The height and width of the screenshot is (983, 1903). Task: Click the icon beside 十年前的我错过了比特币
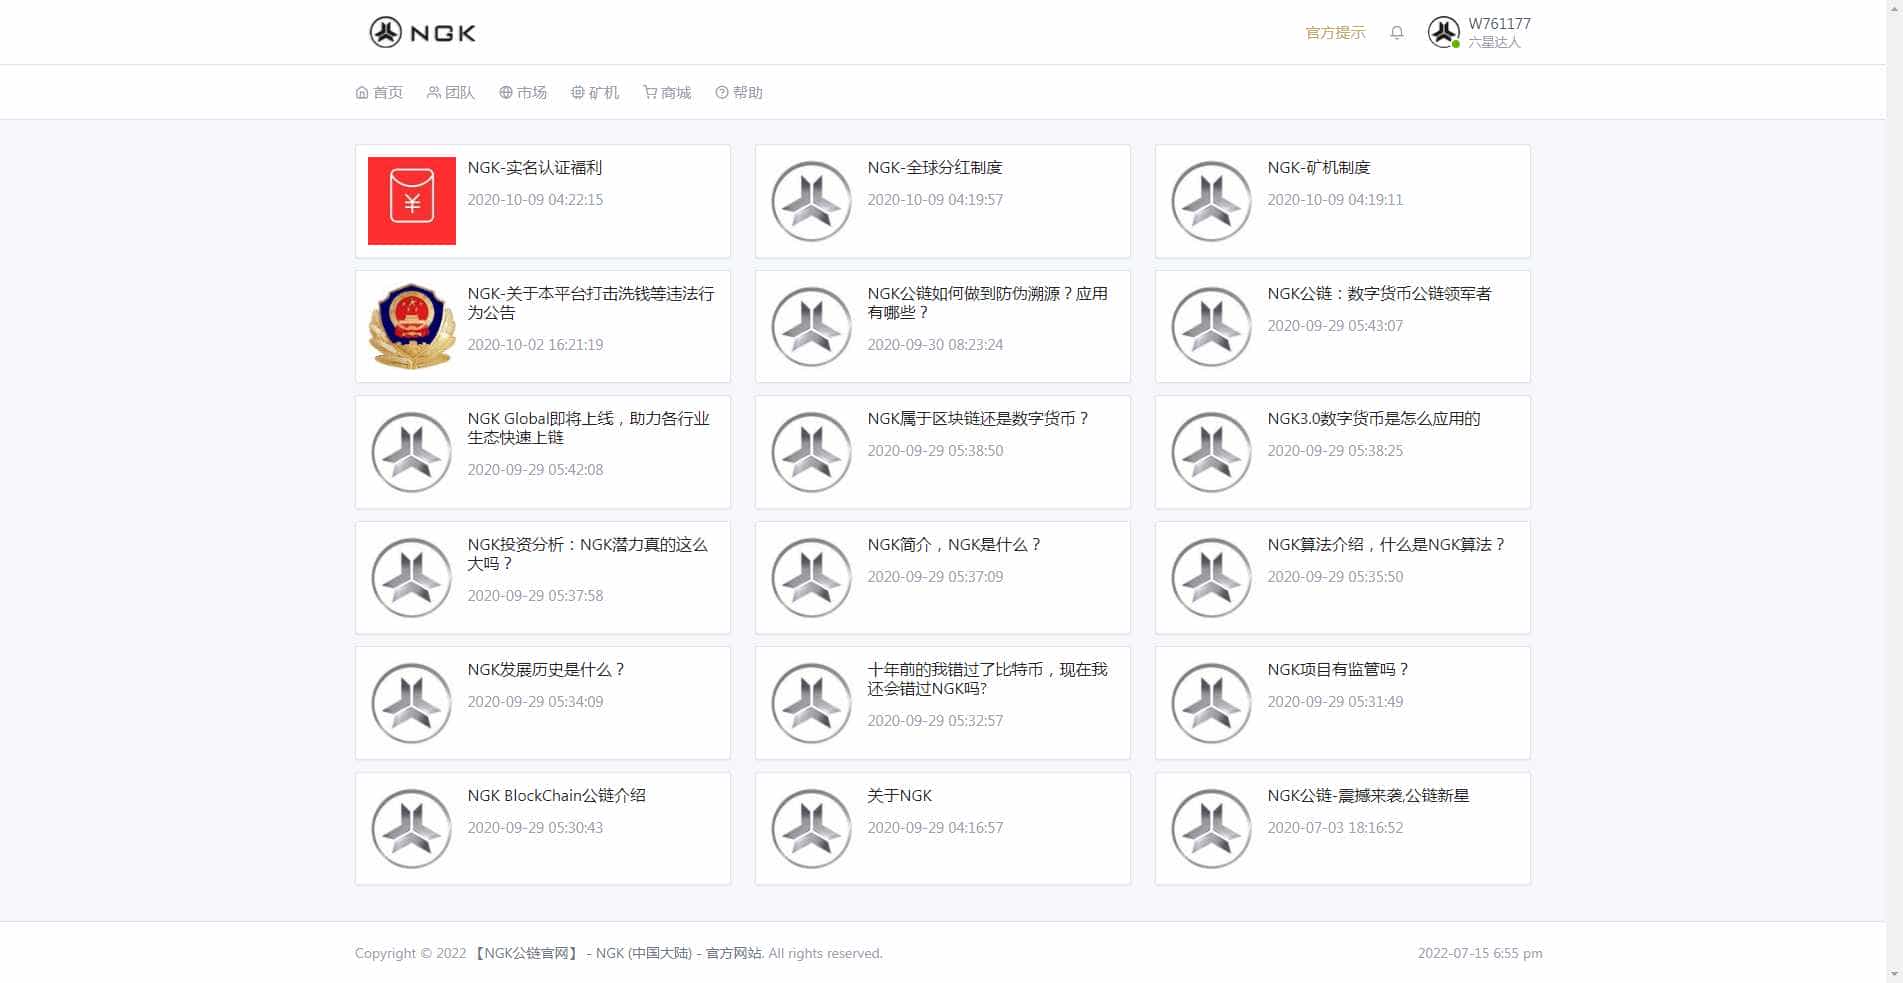pos(811,703)
